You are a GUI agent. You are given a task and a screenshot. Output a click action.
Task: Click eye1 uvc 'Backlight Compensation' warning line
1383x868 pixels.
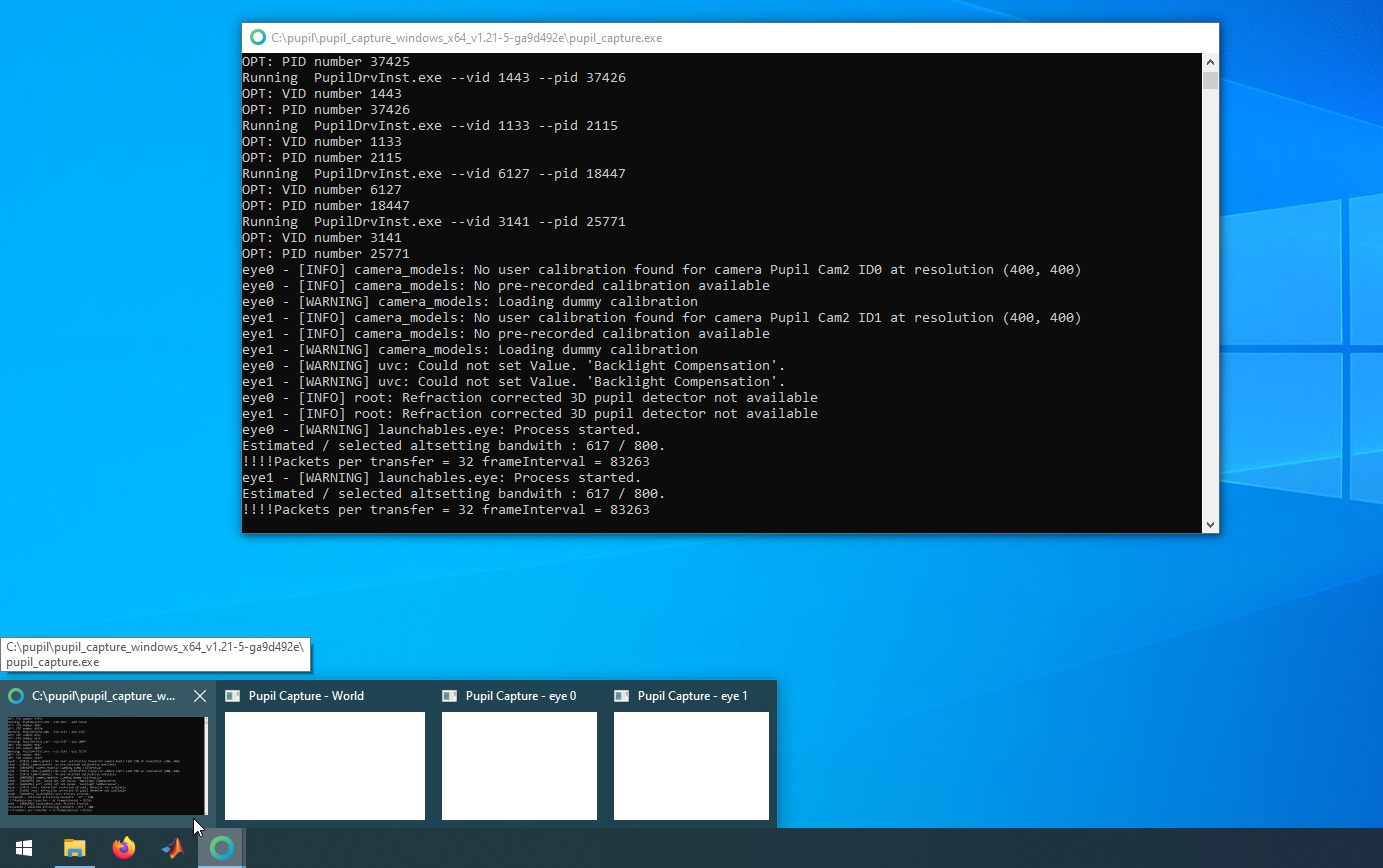pyautogui.click(x=514, y=381)
